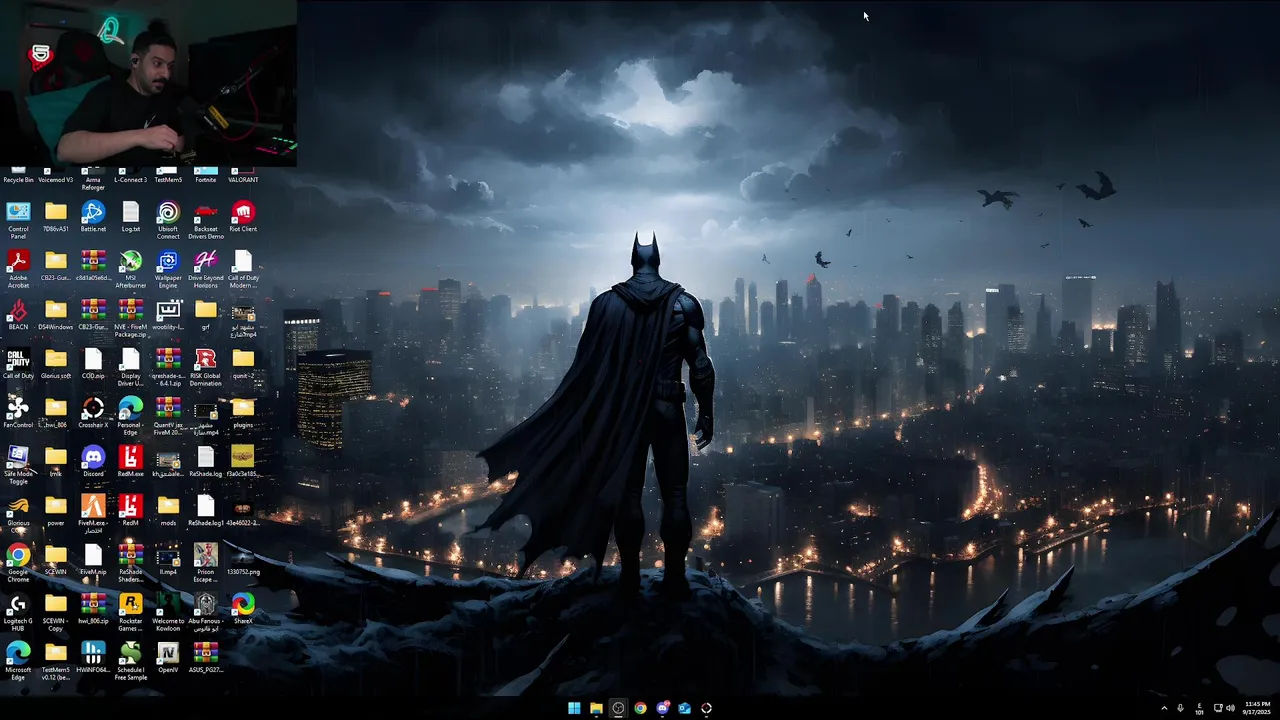
Task: Open HWiNFO64 desktop icon
Action: pyautogui.click(x=93, y=658)
